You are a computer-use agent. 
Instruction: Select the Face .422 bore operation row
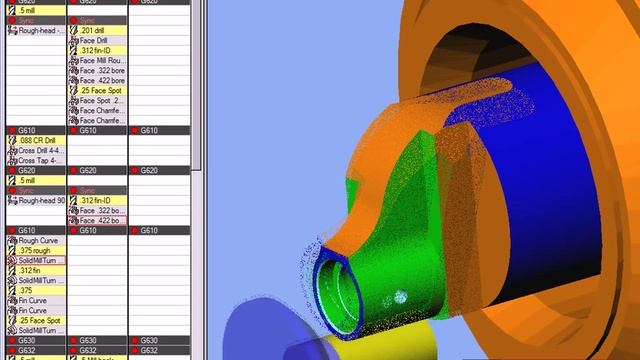(97, 80)
